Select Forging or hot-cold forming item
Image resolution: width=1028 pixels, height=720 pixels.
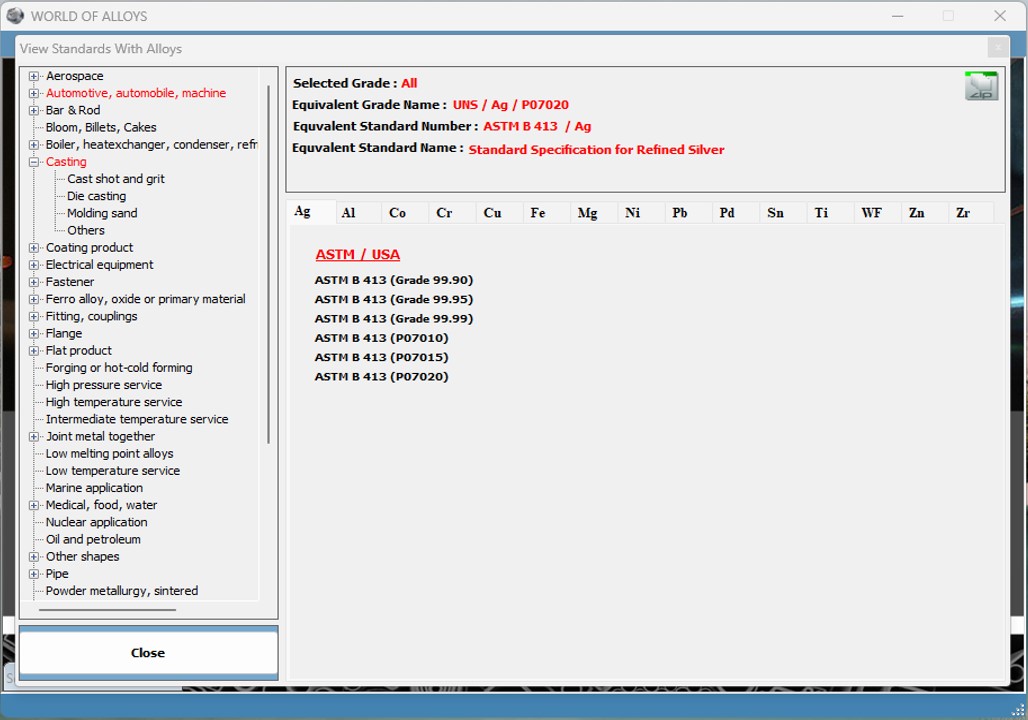click(x=119, y=368)
